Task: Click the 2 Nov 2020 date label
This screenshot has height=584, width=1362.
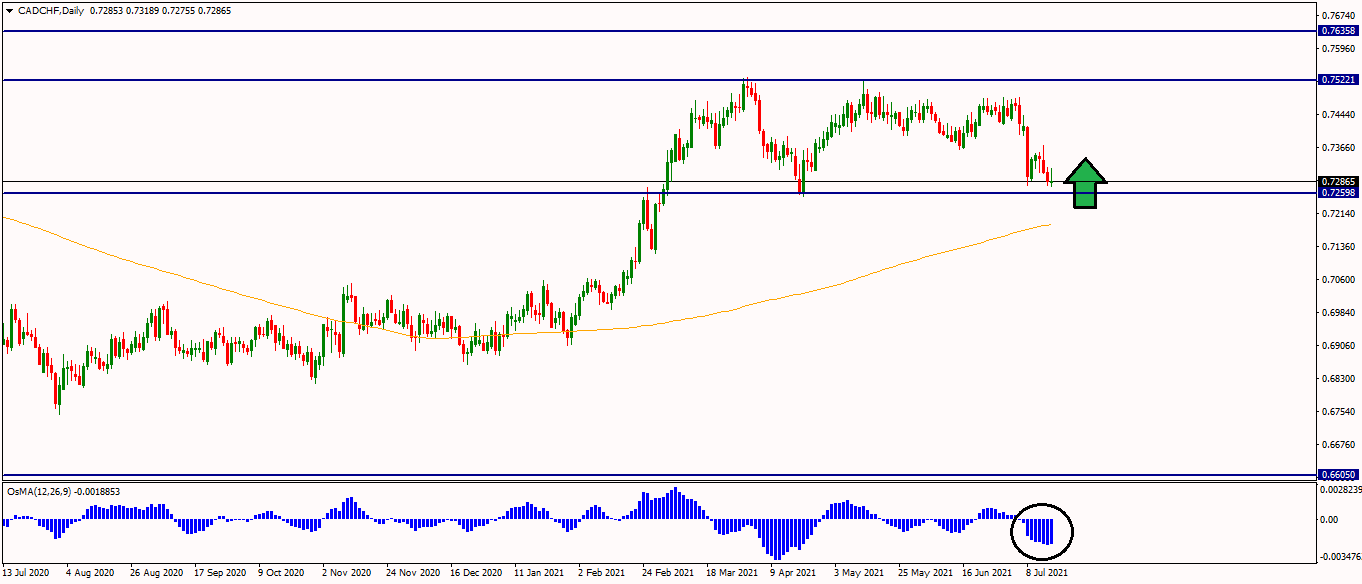Action: click(x=346, y=574)
